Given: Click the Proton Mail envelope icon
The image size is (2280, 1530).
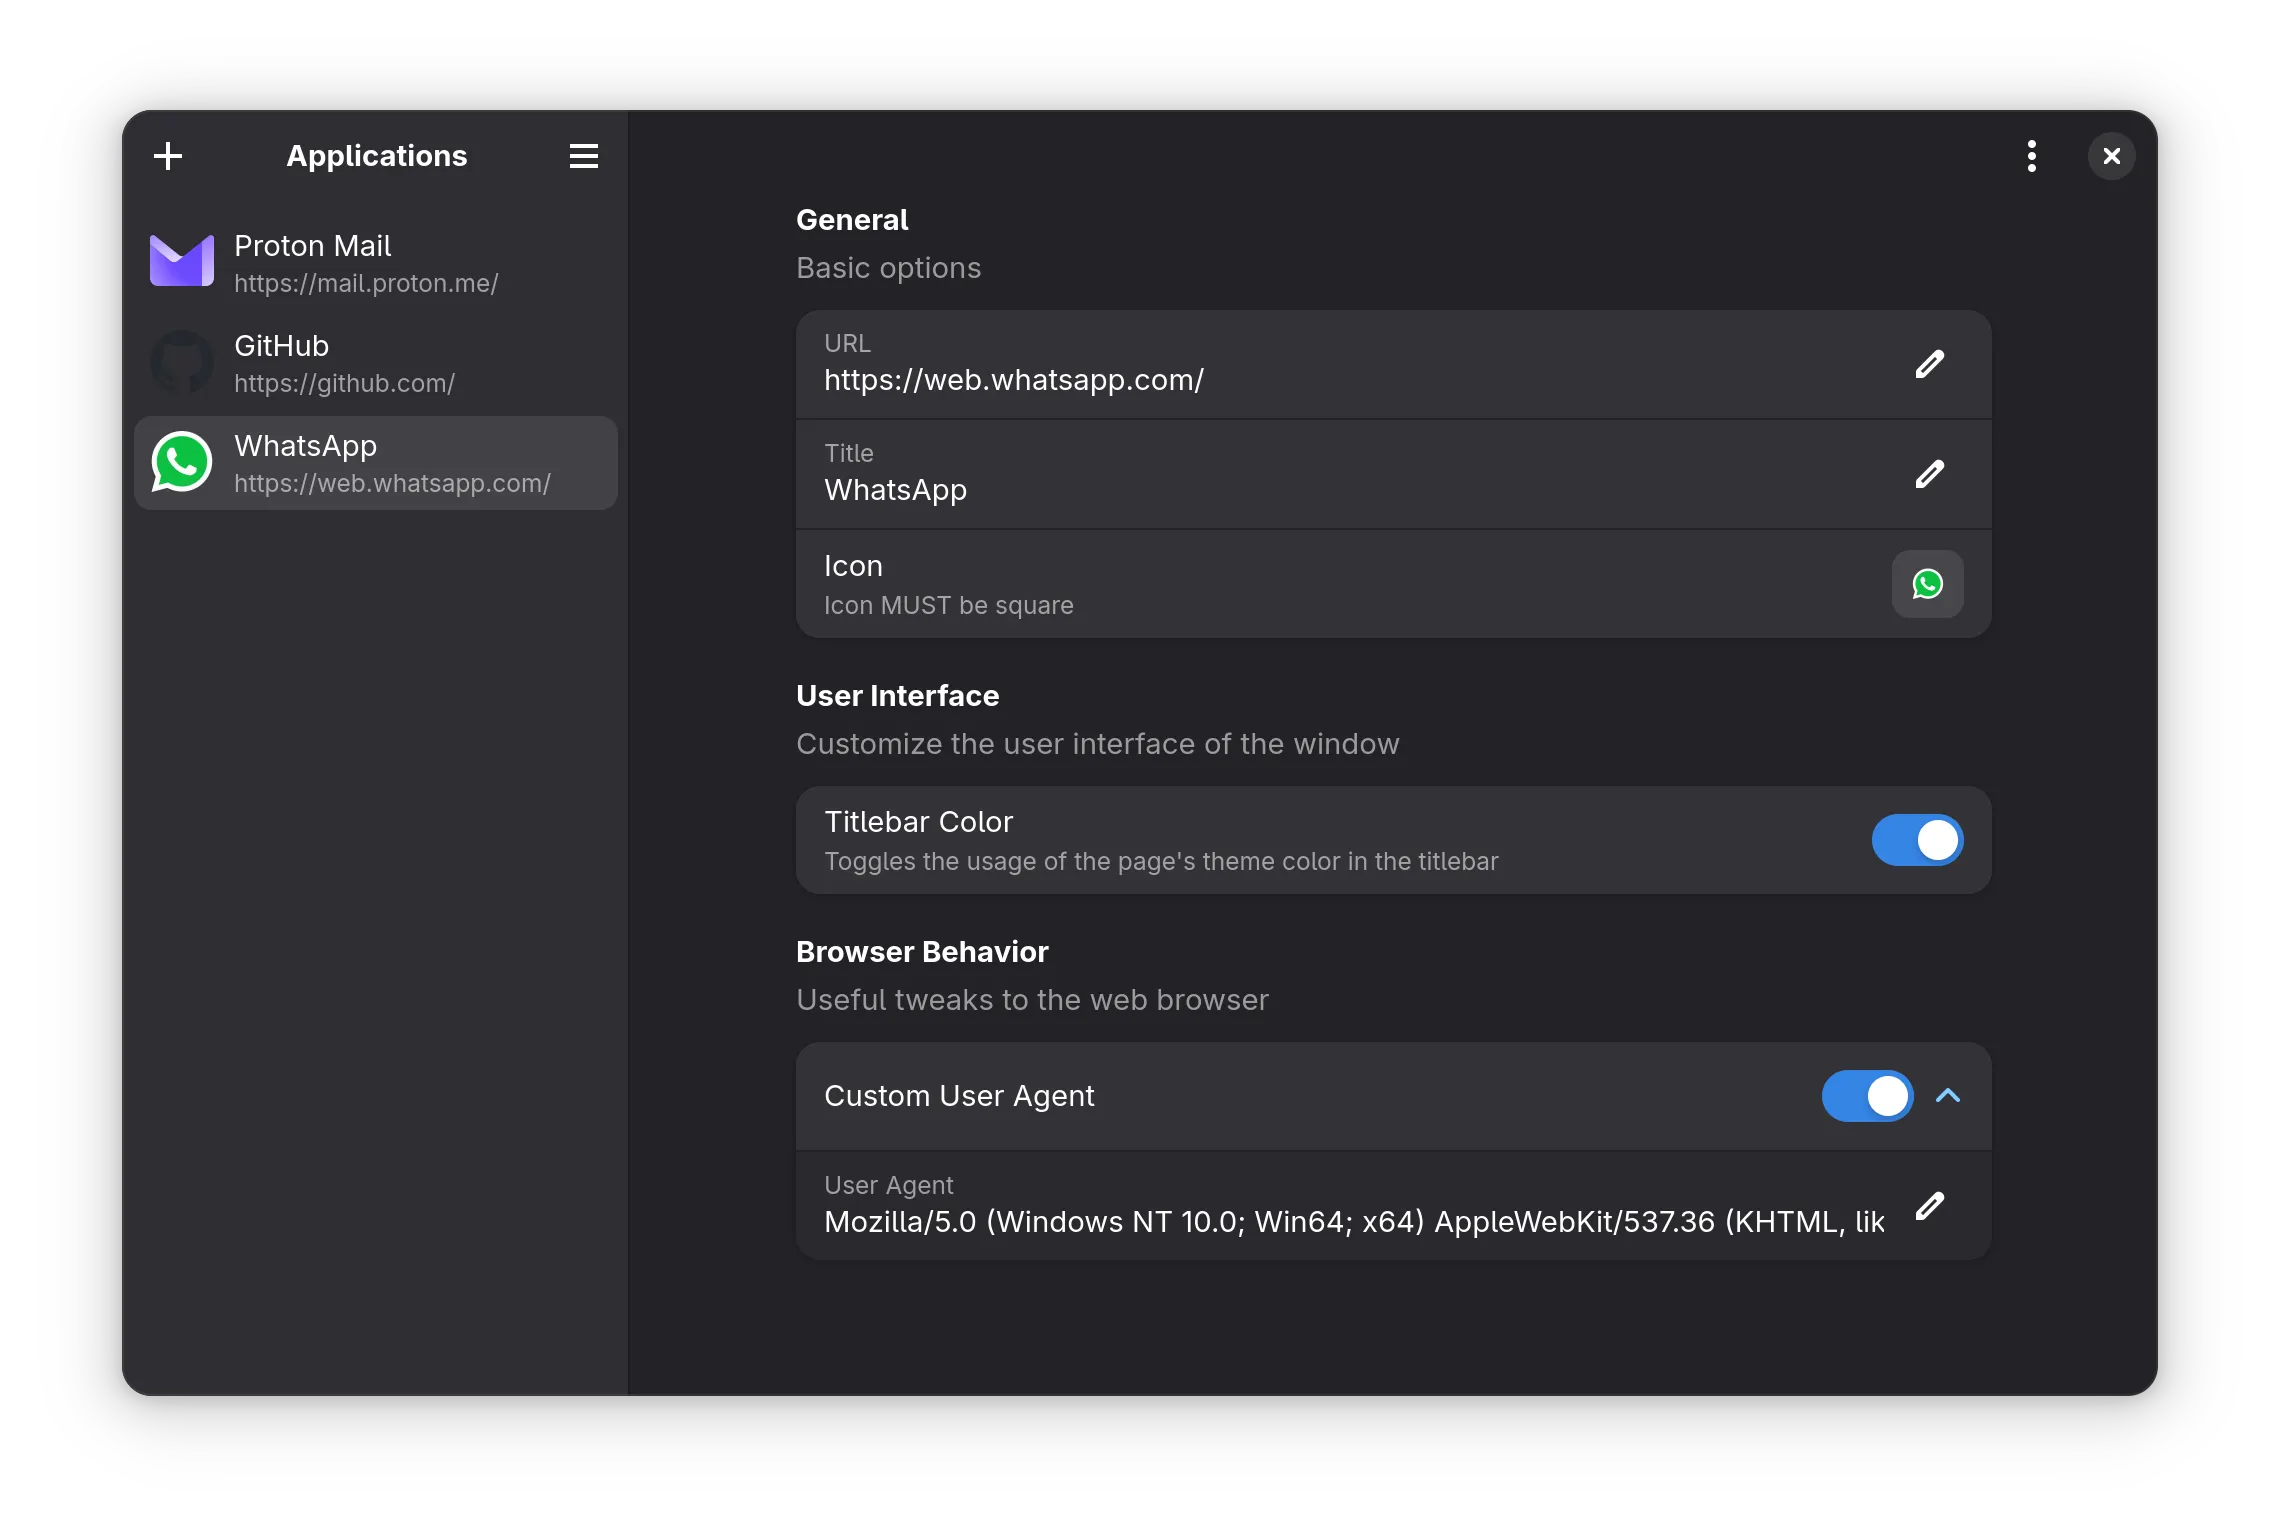Looking at the screenshot, I should pyautogui.click(x=182, y=262).
